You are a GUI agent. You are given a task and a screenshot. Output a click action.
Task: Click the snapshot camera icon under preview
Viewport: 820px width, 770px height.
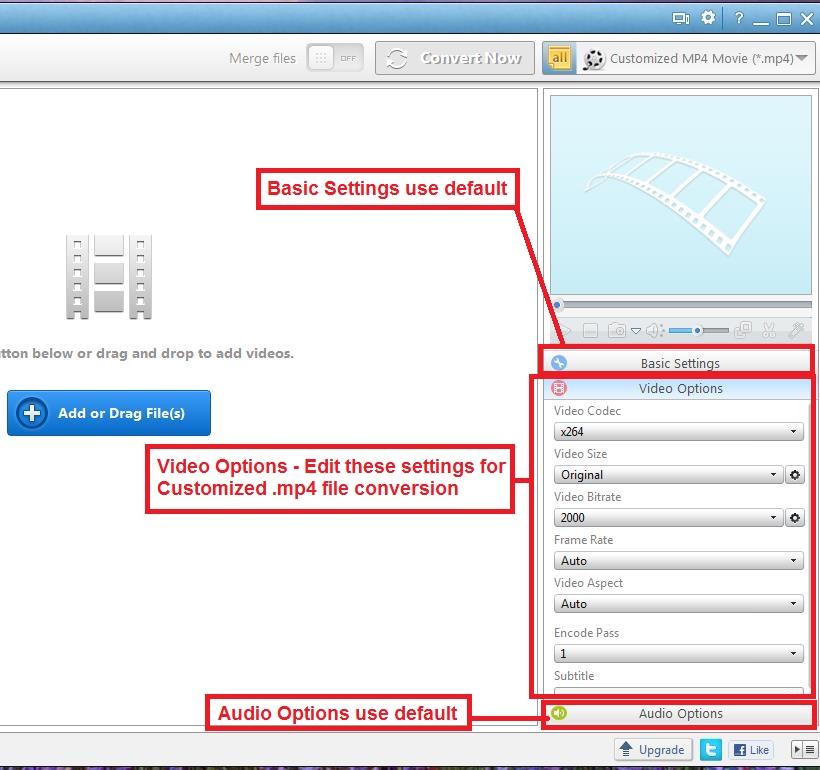(618, 330)
